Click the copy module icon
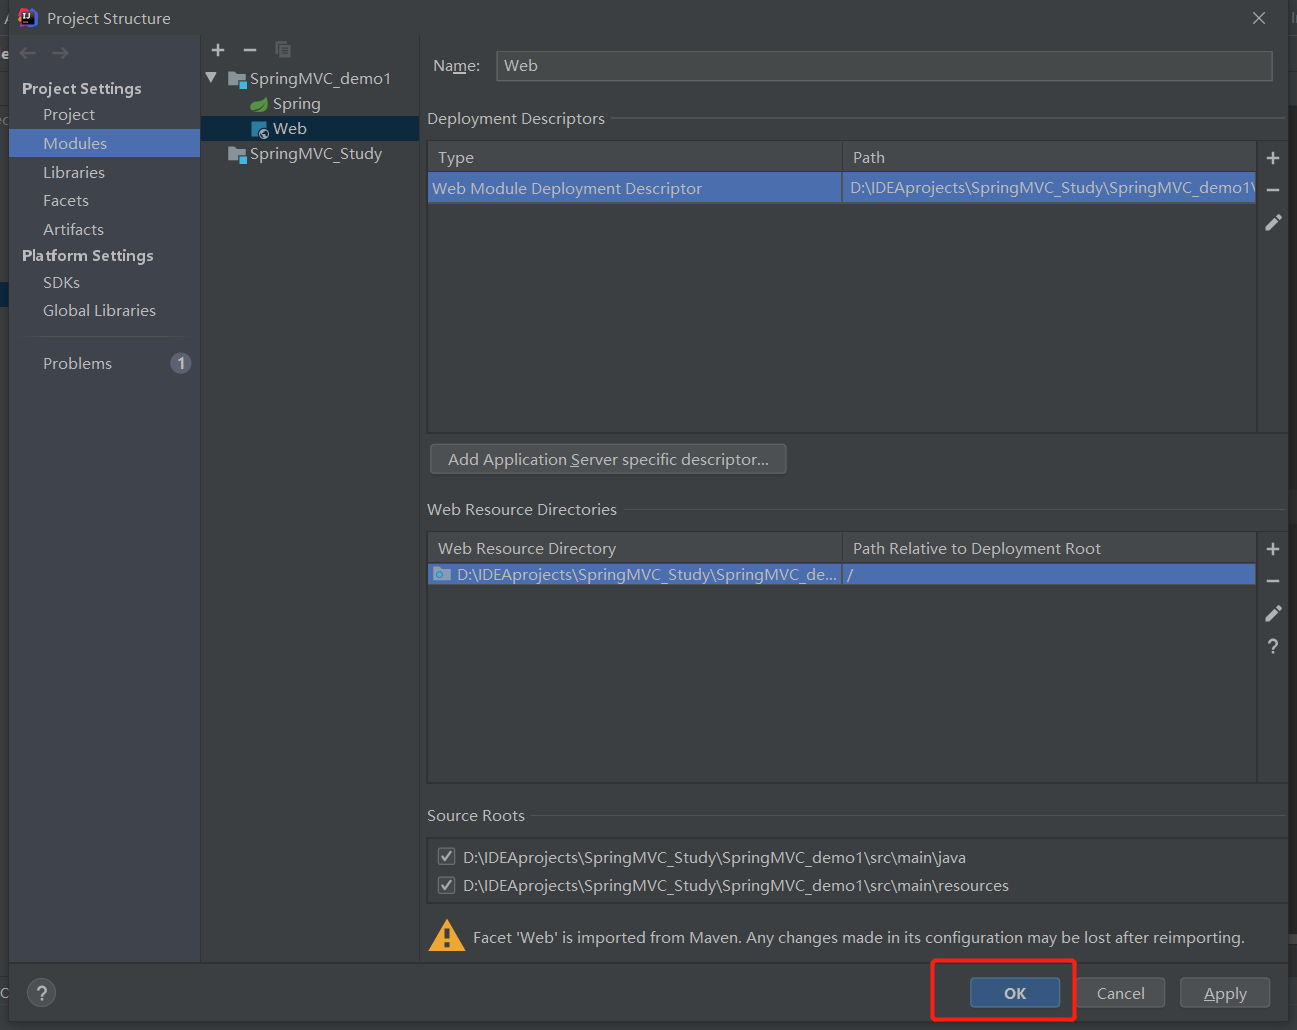The image size is (1297, 1030). 283,50
